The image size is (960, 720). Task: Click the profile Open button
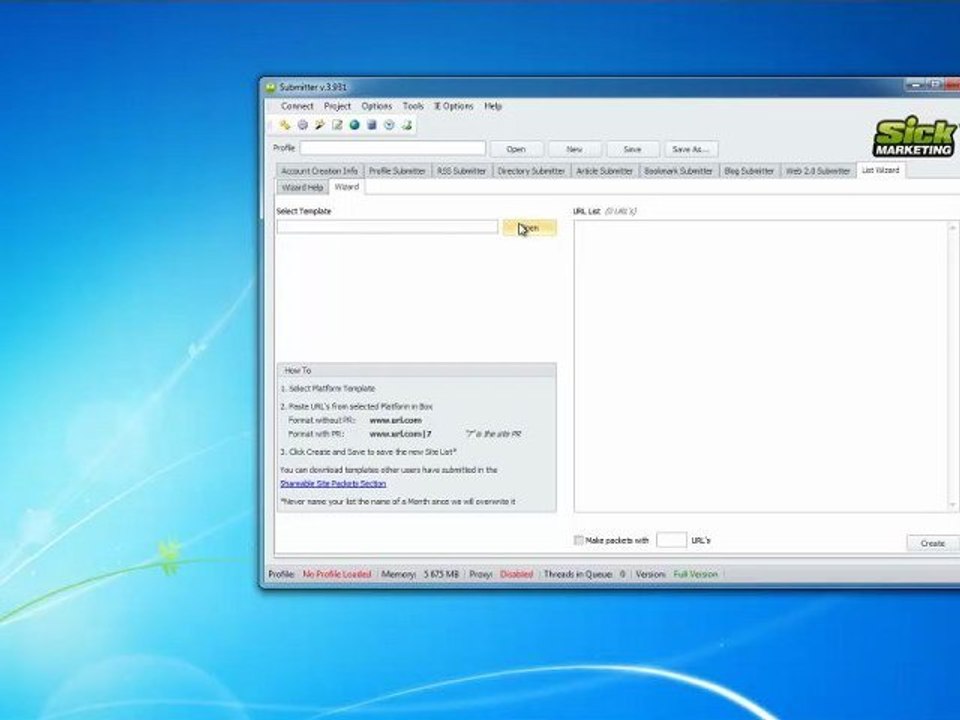(516, 149)
